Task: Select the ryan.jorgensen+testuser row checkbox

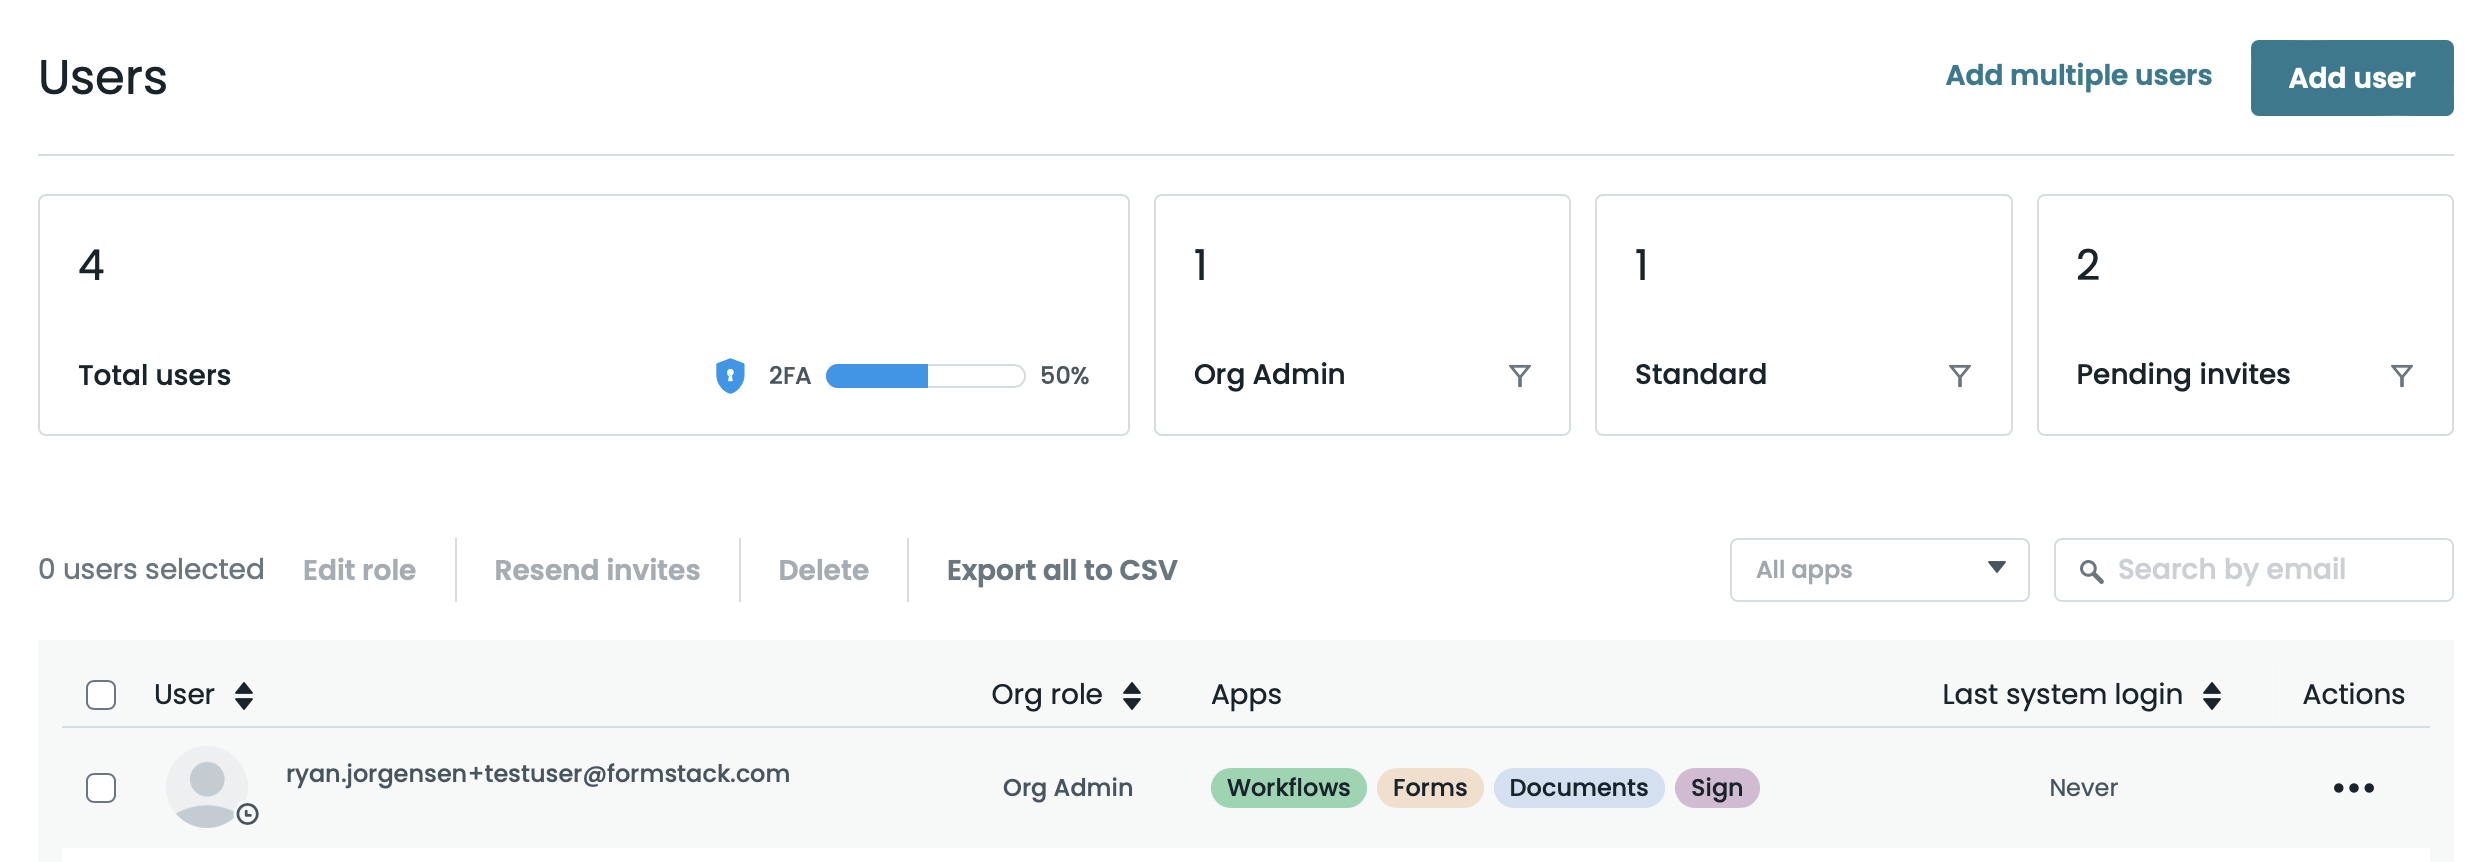Action: pos(101,788)
